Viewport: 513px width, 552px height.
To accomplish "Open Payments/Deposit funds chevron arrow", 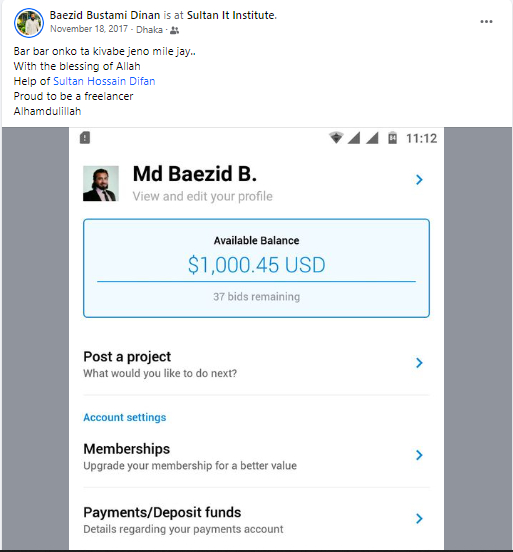I will click(419, 518).
